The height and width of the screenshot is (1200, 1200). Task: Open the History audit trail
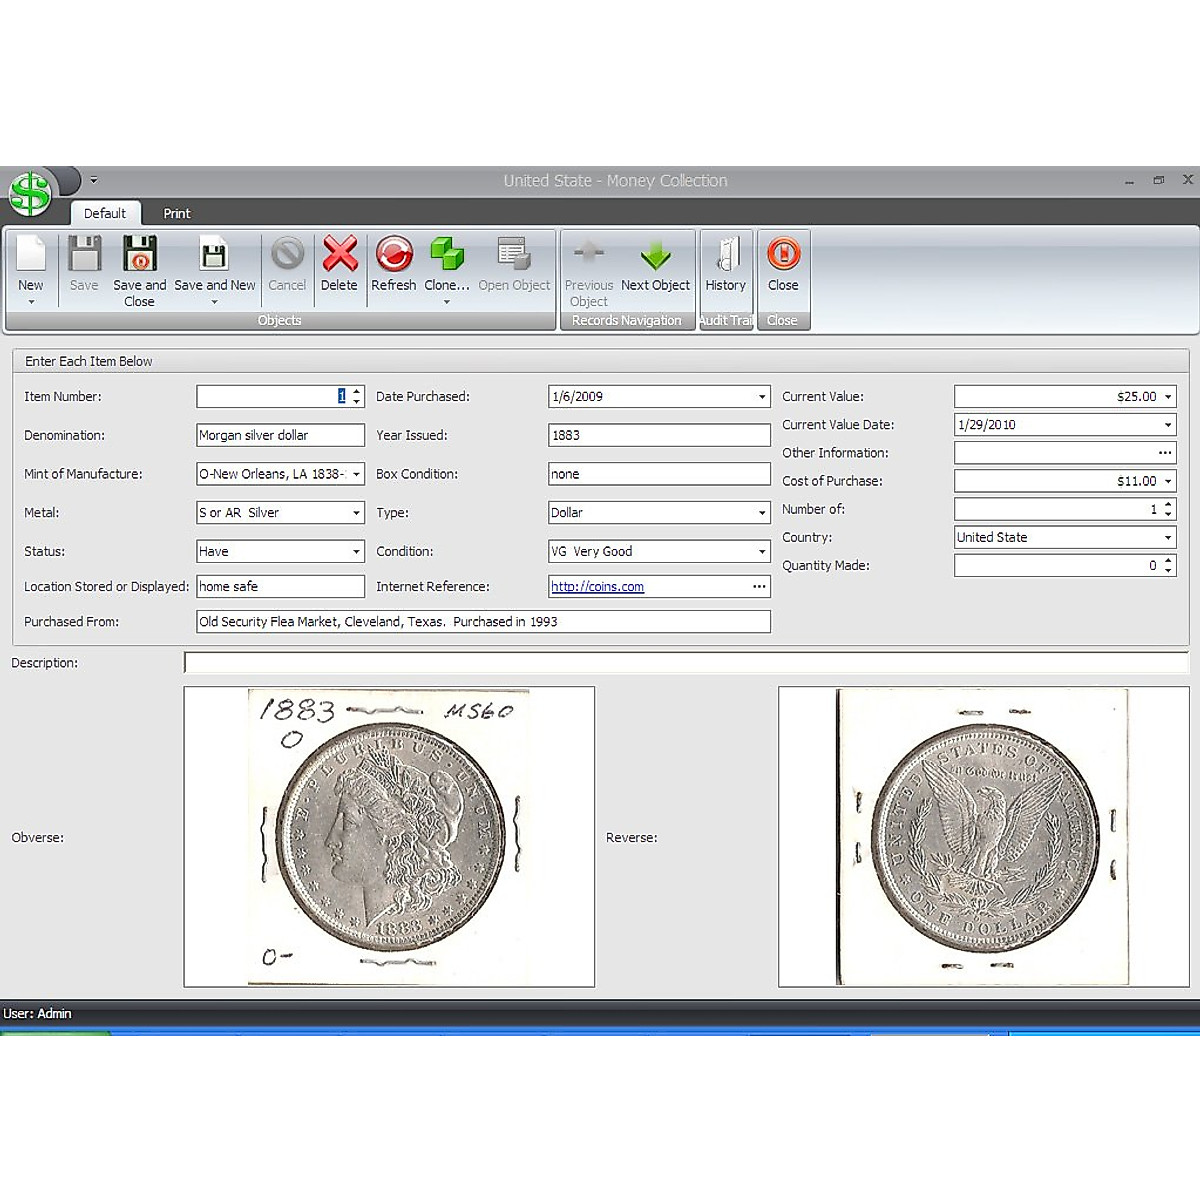tap(726, 262)
